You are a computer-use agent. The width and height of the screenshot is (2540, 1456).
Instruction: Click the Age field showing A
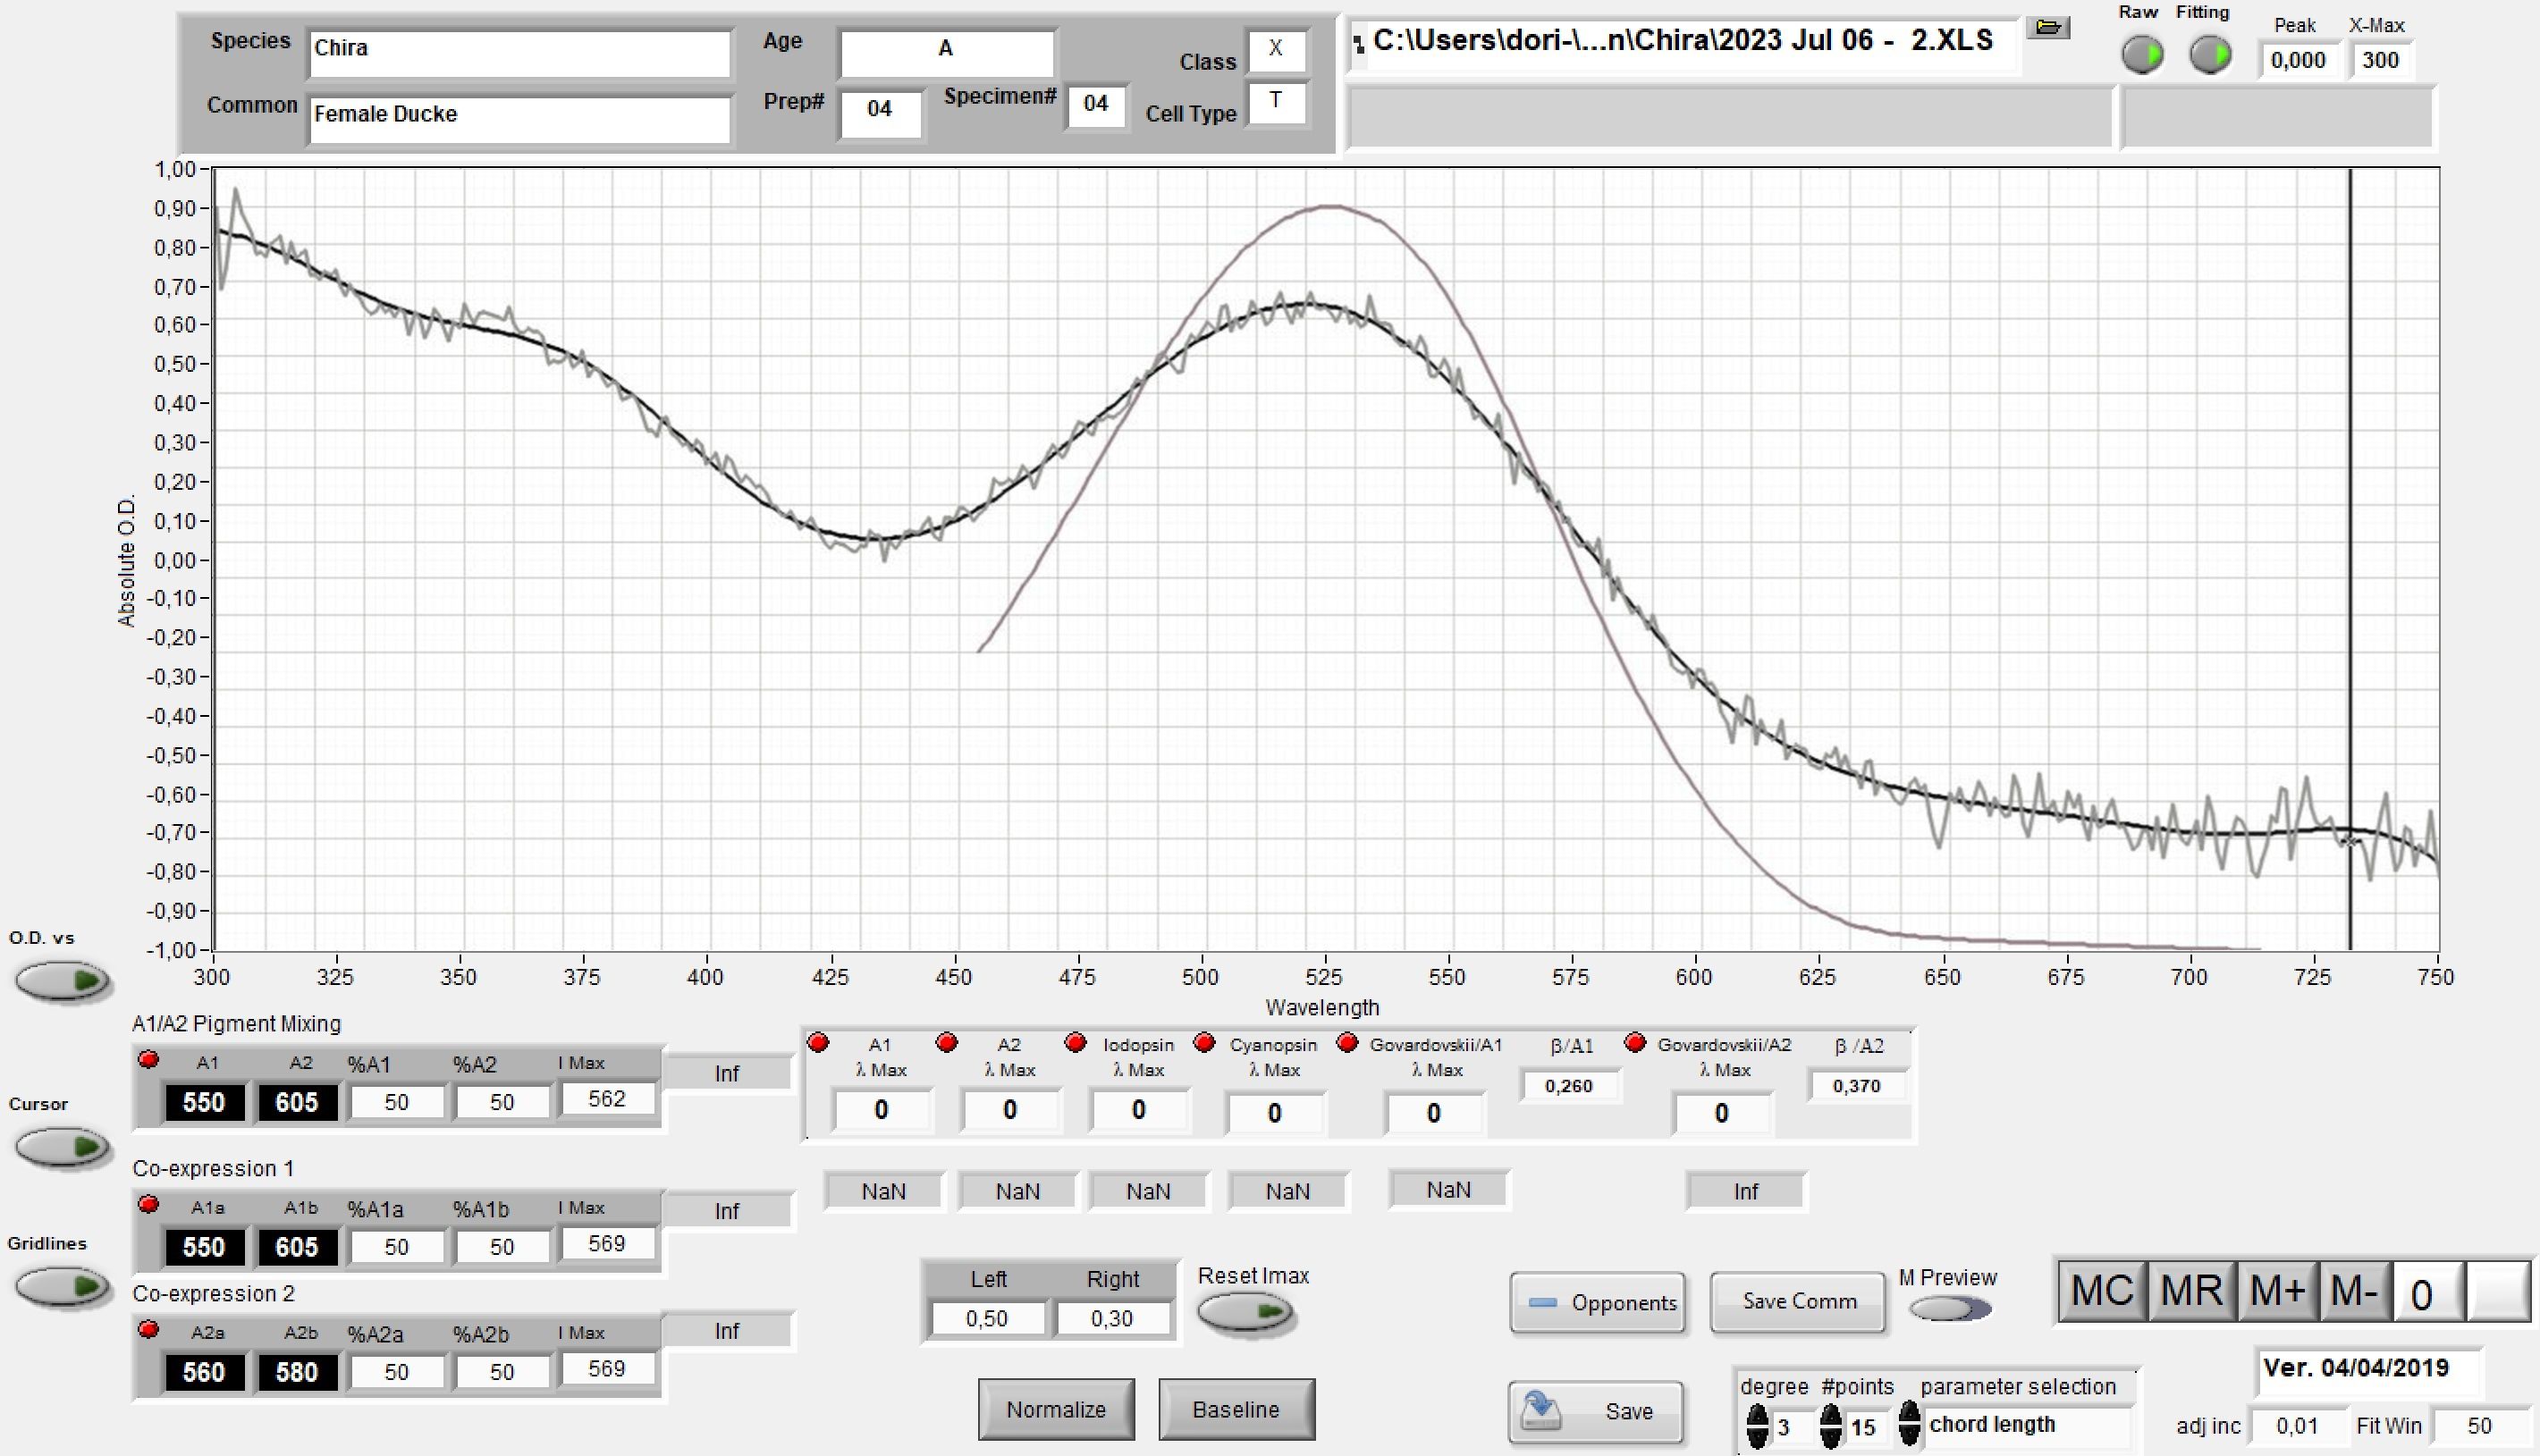(x=946, y=53)
